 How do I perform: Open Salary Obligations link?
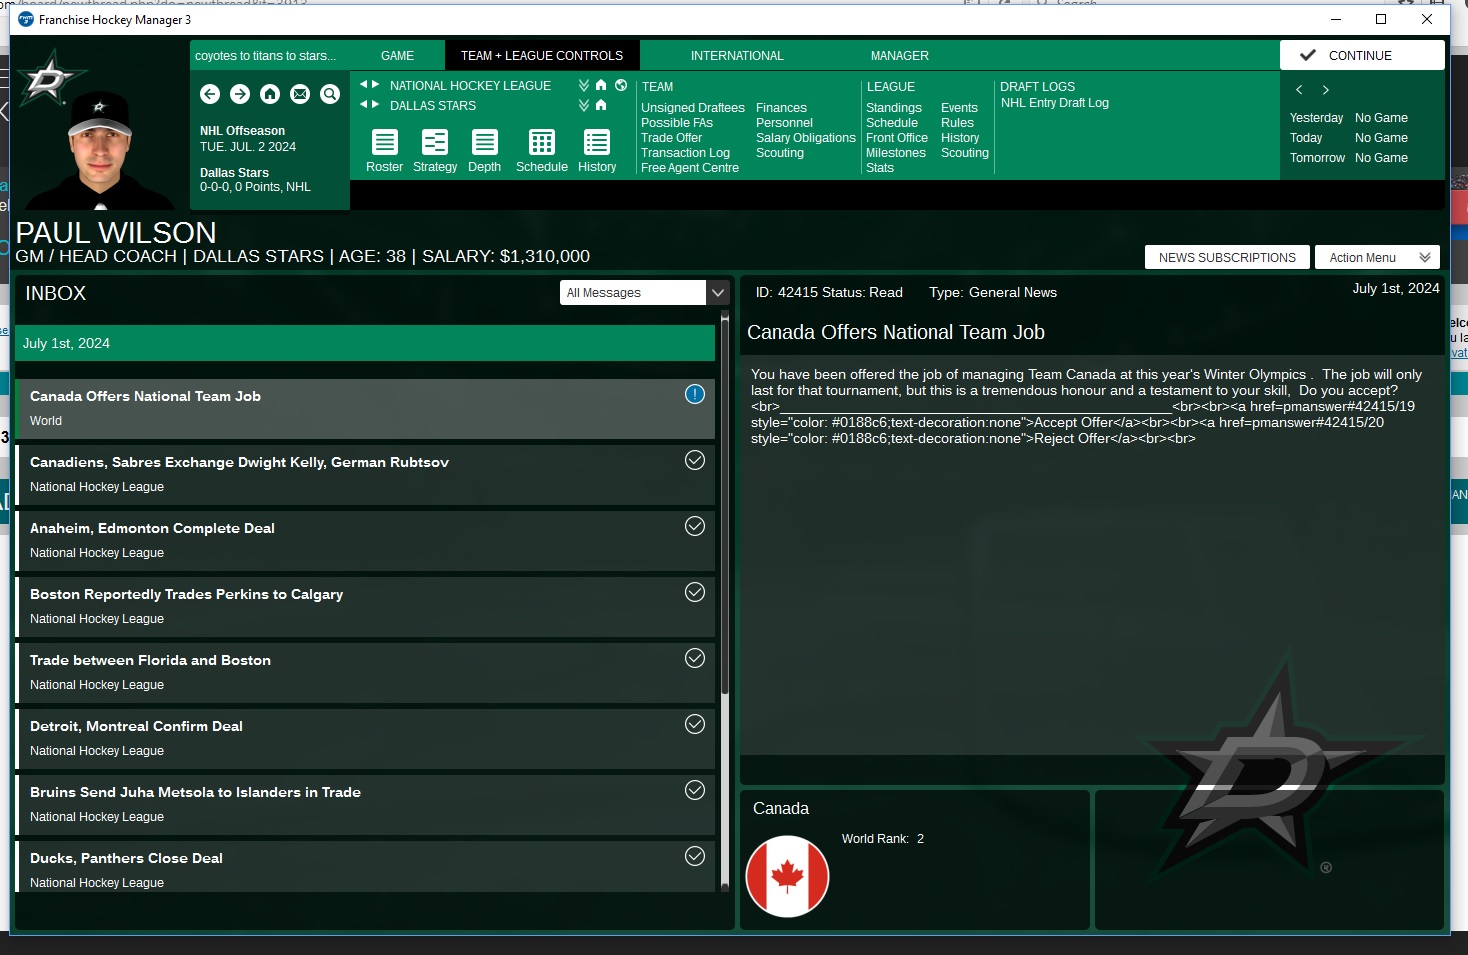[x=806, y=138]
